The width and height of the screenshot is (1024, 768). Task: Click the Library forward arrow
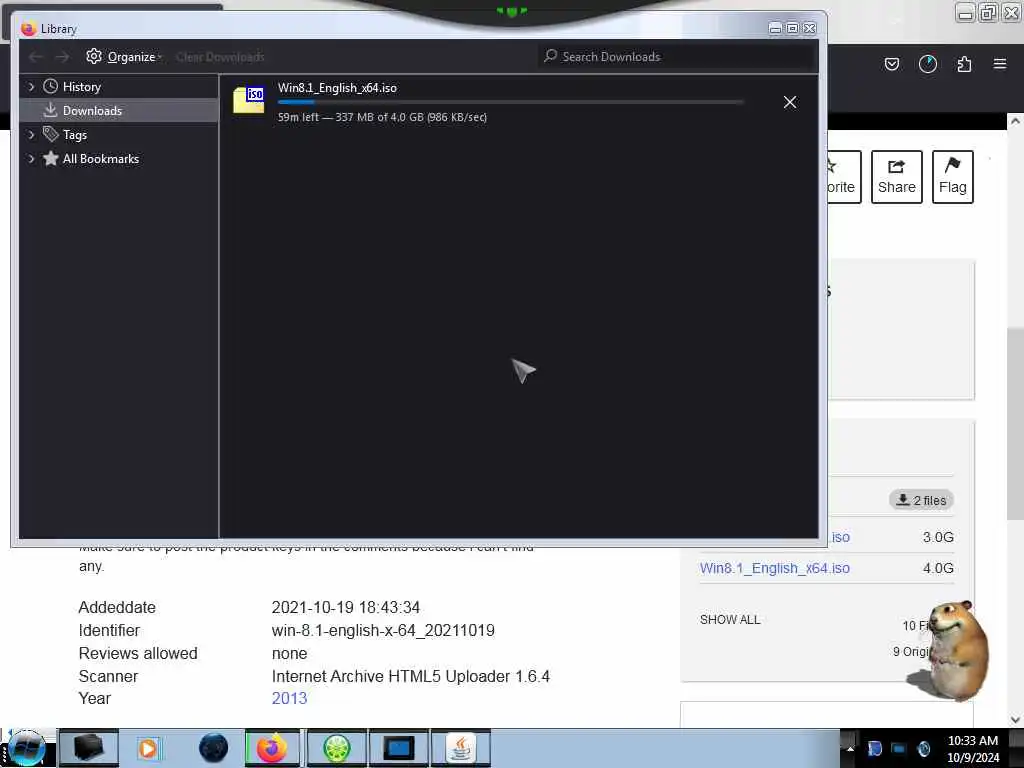(x=62, y=57)
